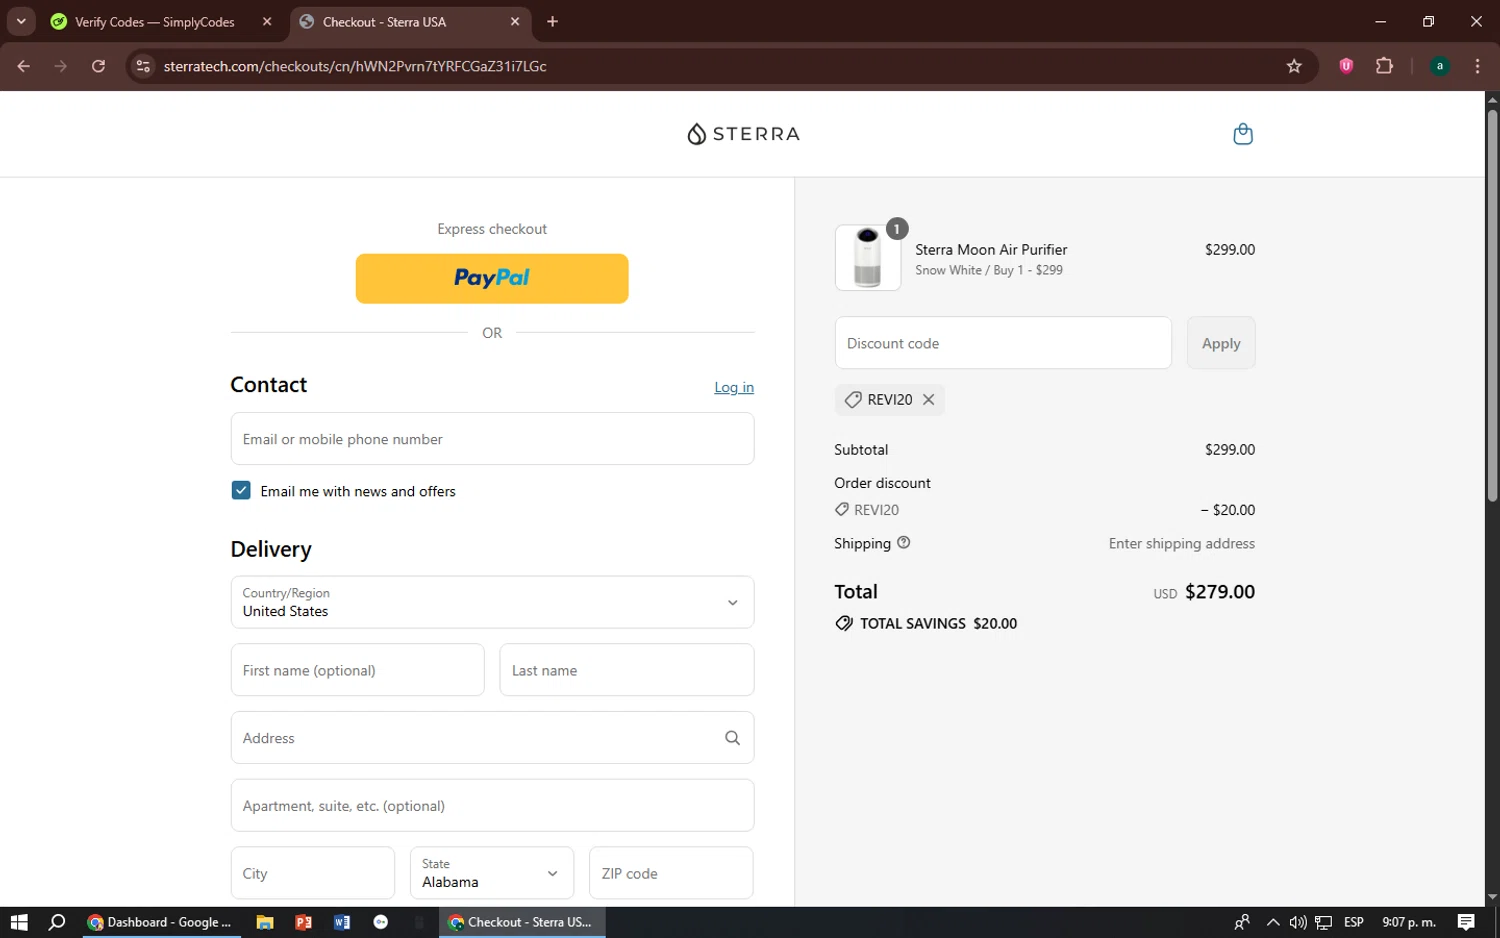Go back to the previous page
The height and width of the screenshot is (938, 1500).
tap(24, 66)
